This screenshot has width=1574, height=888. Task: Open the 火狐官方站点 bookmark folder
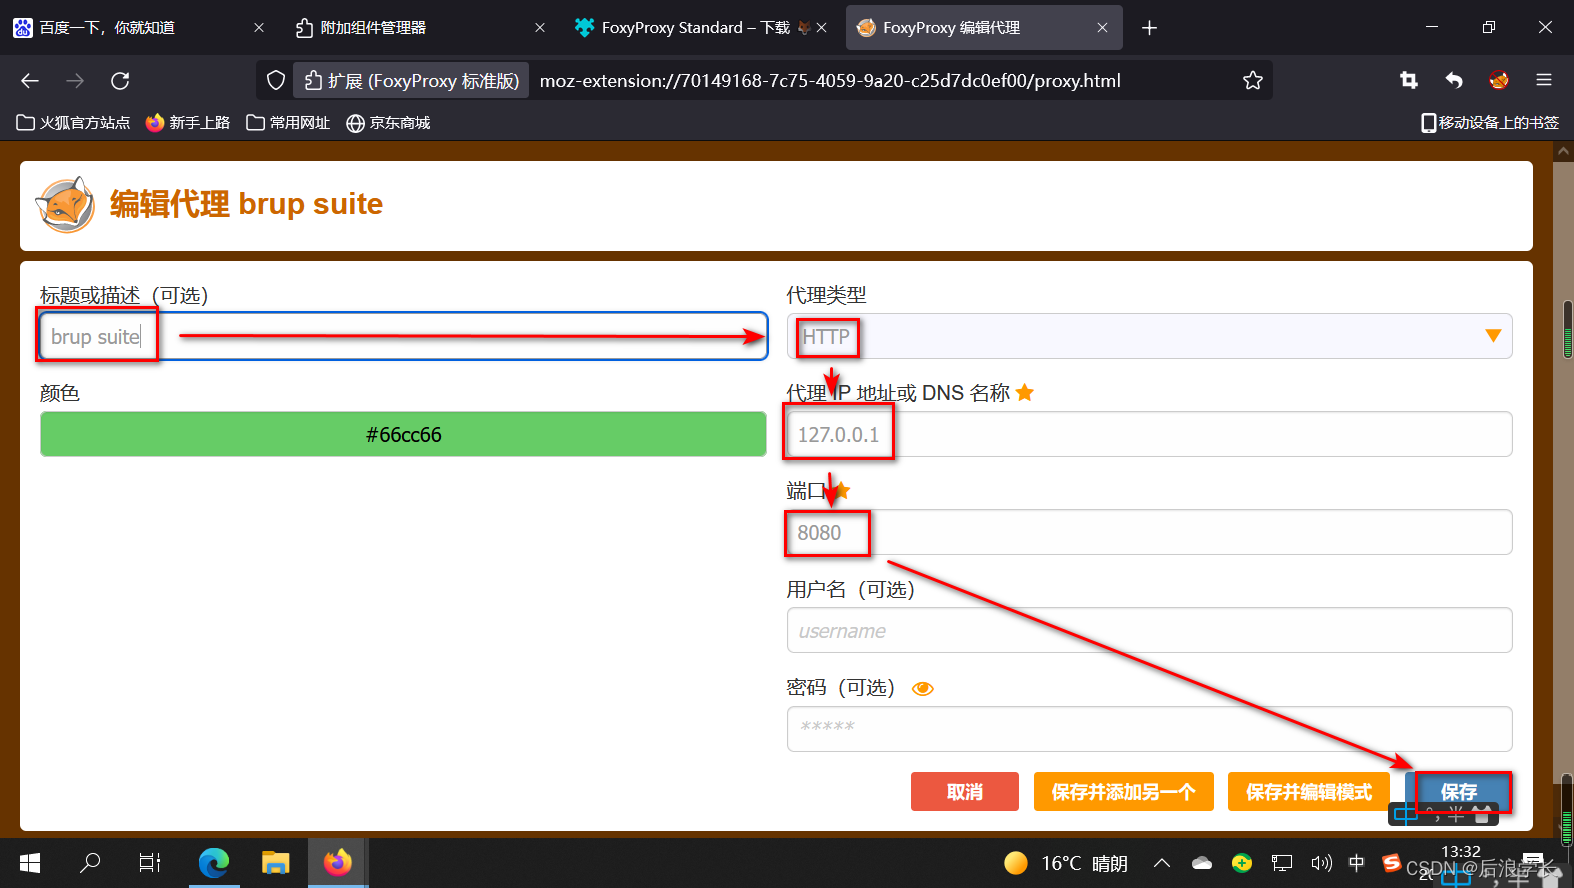(x=74, y=123)
